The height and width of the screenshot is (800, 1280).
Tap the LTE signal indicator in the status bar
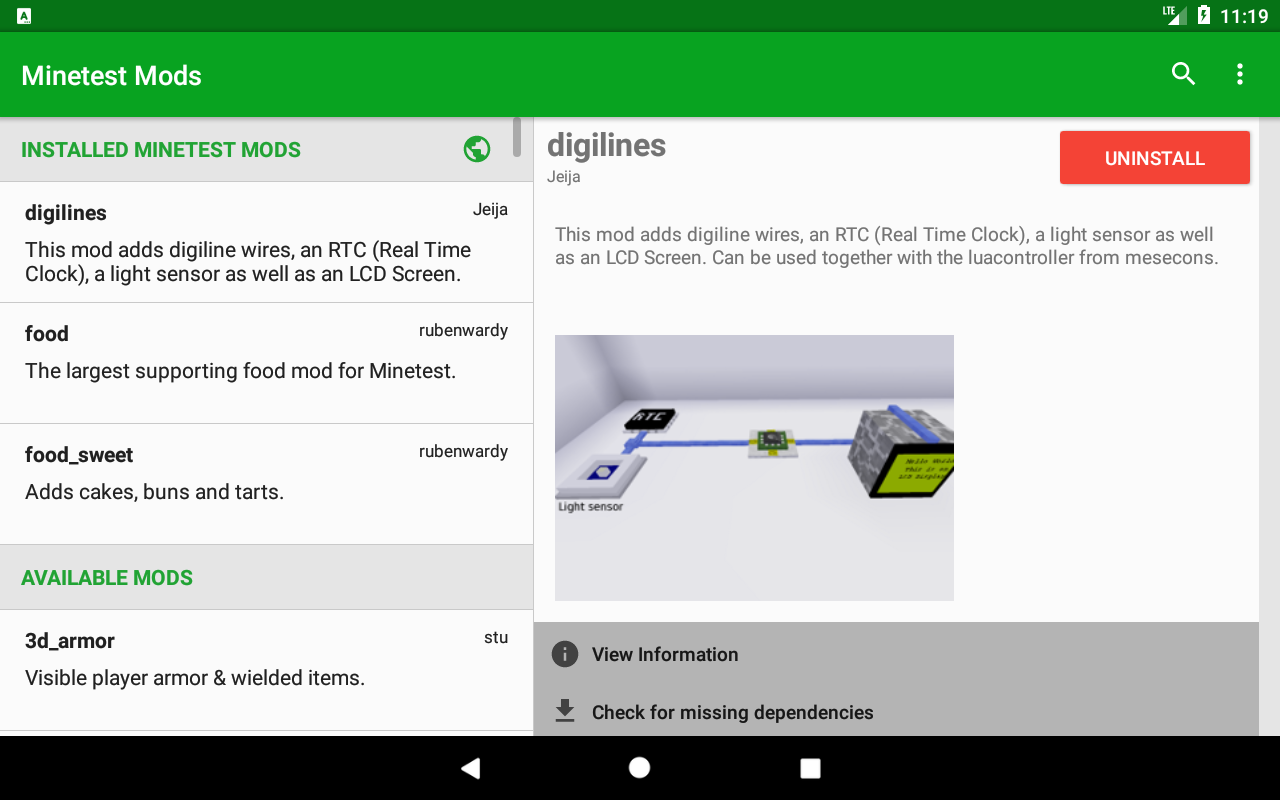tap(1174, 15)
